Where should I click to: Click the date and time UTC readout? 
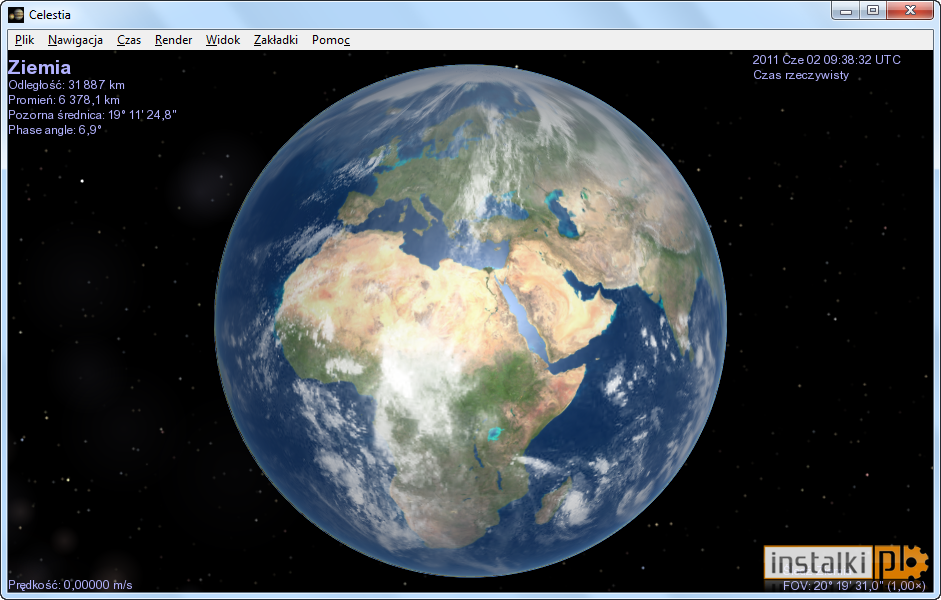[x=826, y=59]
